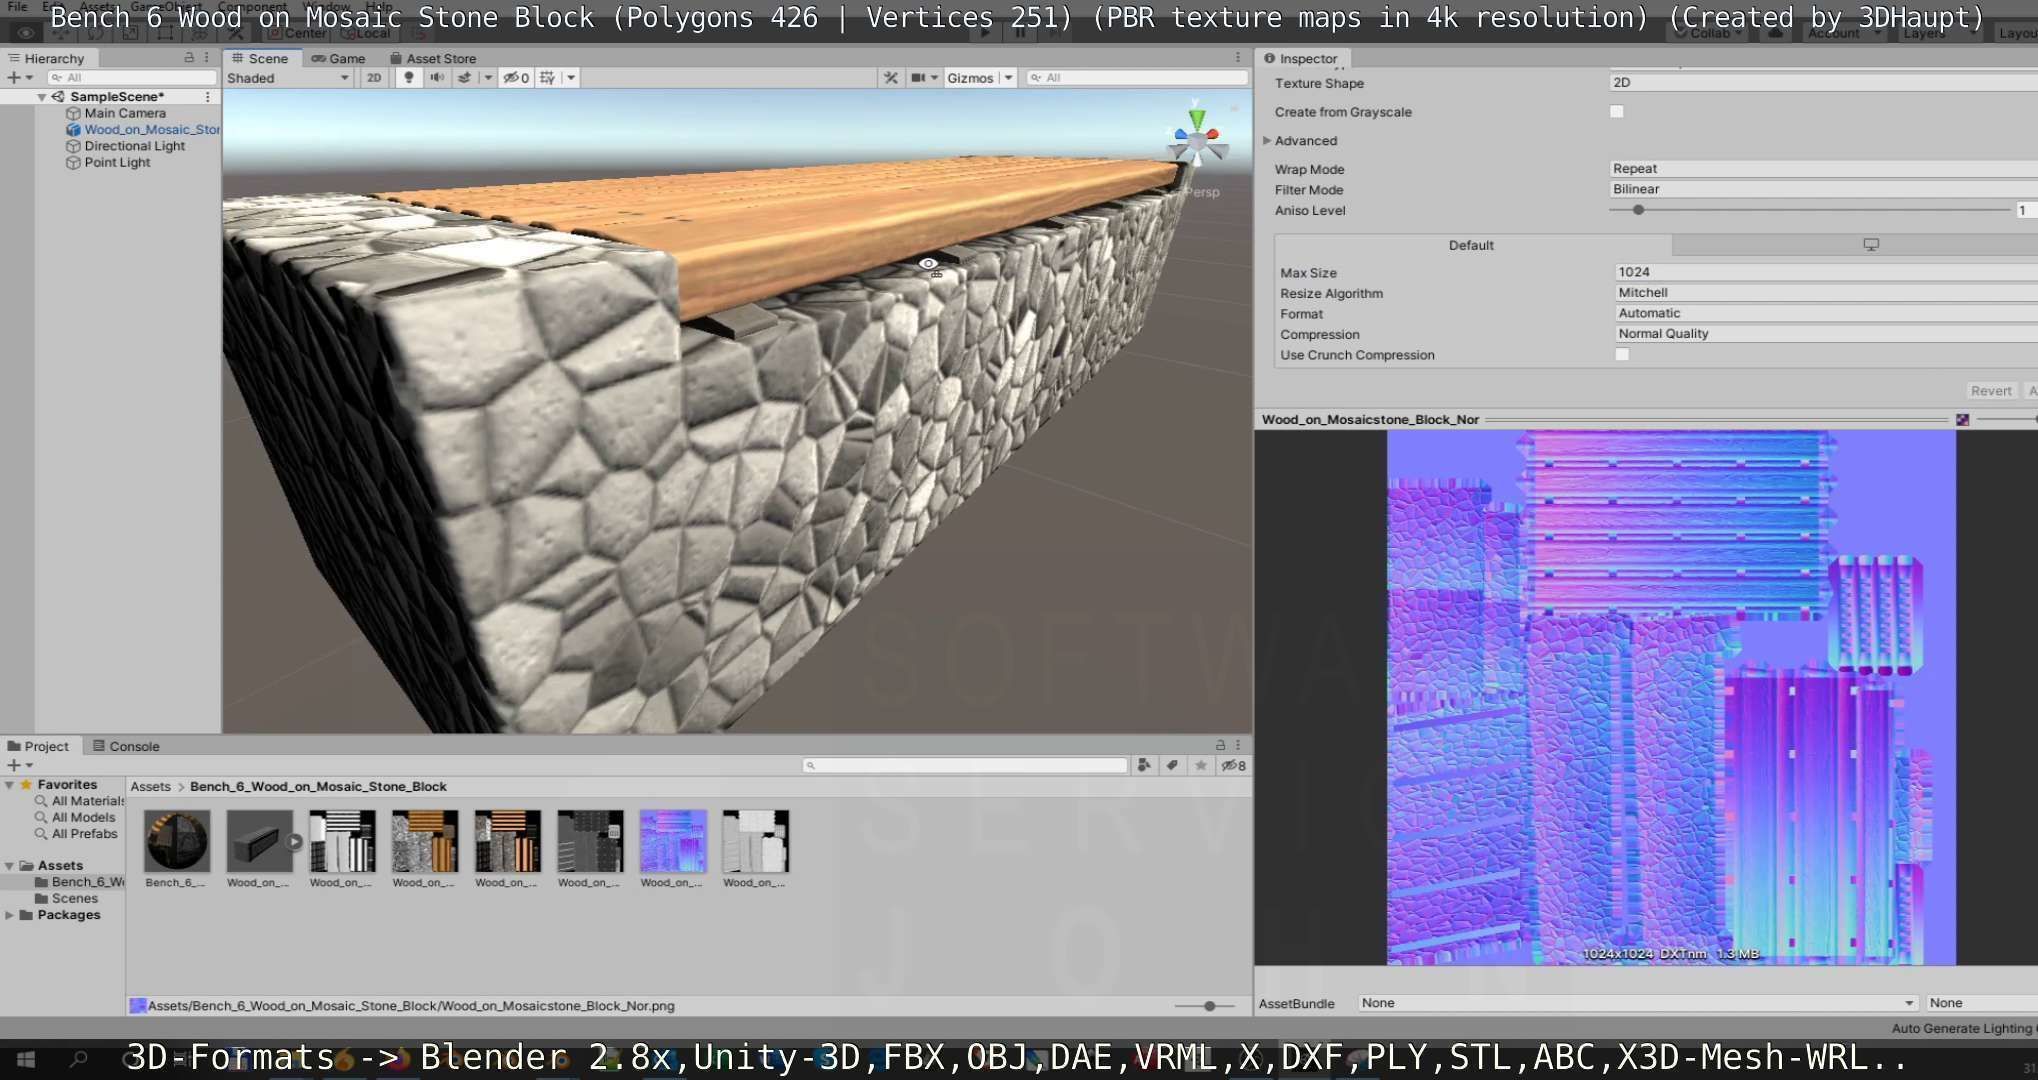Viewport: 2038px width, 1080px height.
Task: Click Assets breadcrumb in Project path
Action: (150, 786)
